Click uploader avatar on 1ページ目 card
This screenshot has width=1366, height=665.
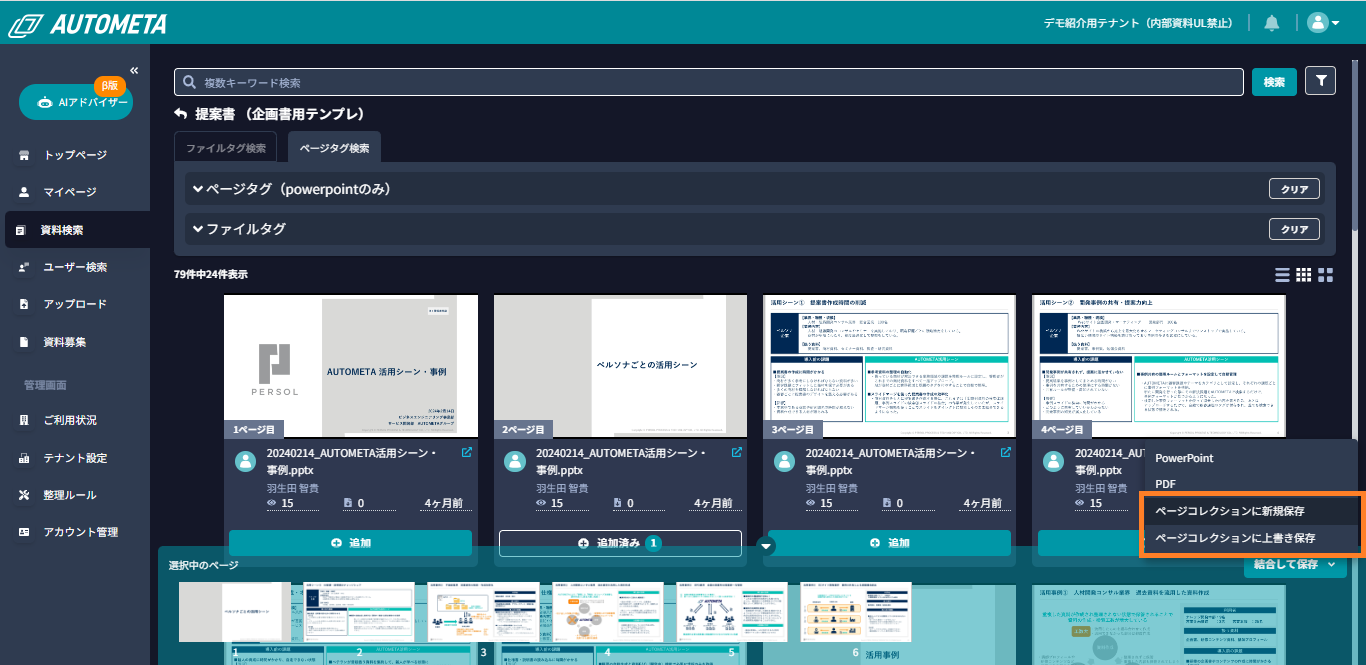(246, 461)
